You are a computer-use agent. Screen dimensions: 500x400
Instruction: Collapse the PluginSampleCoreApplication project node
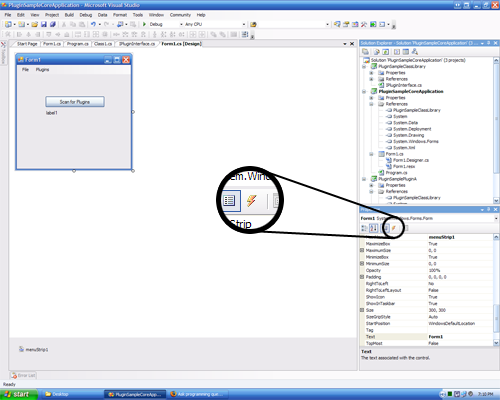tap(364, 91)
